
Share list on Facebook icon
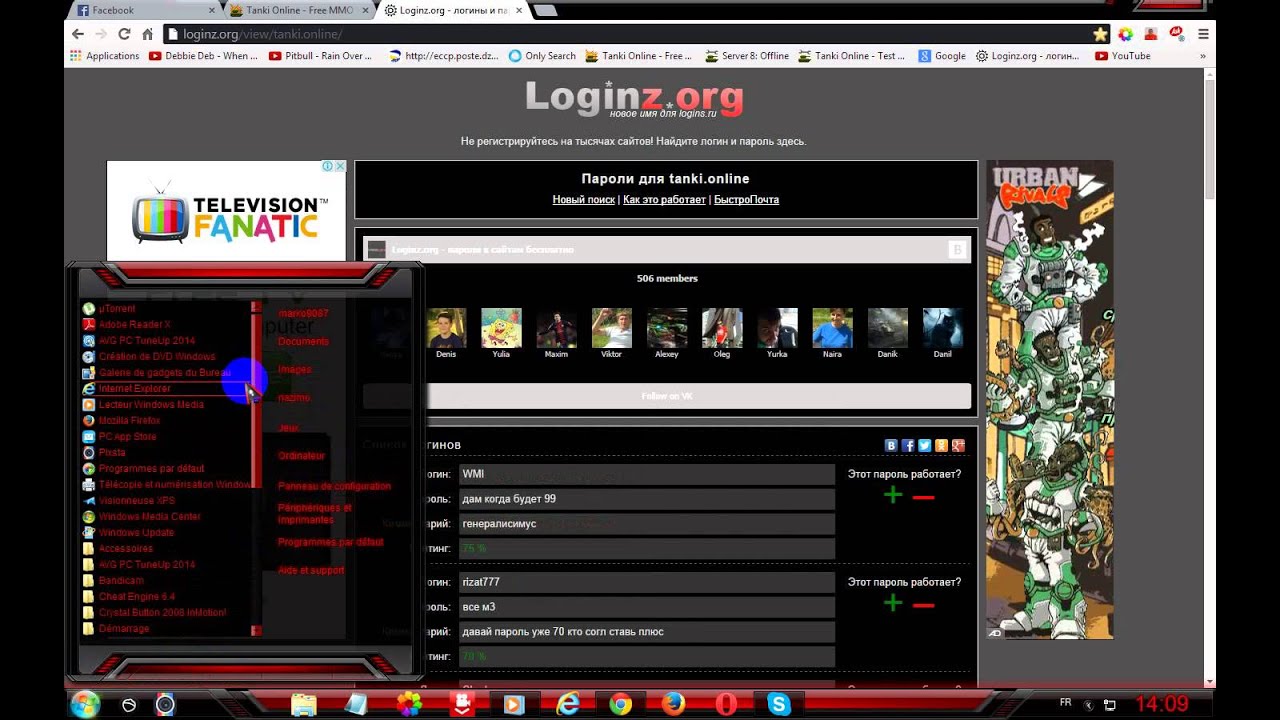tap(908, 446)
